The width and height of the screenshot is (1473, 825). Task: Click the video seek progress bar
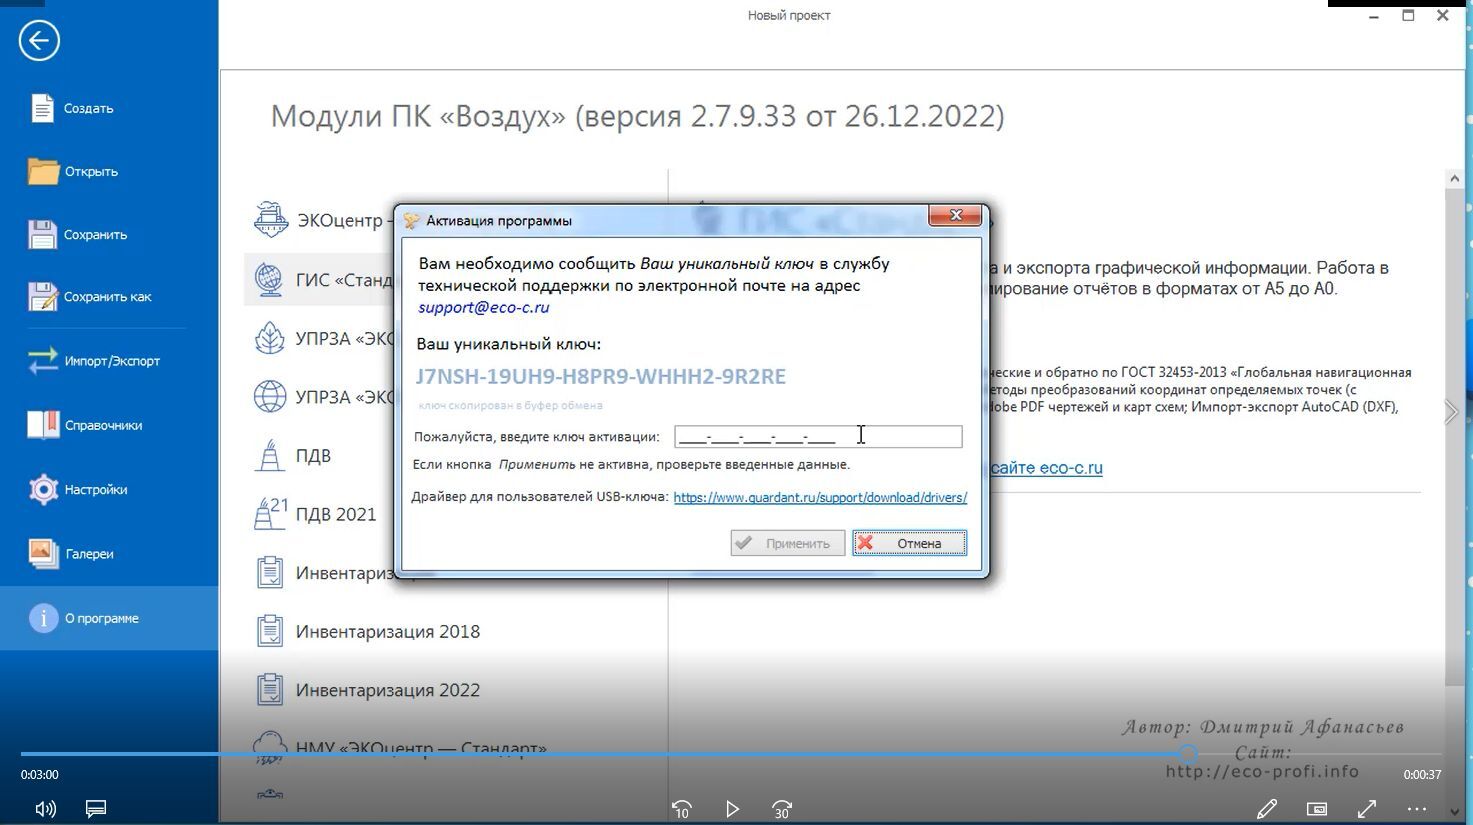pos(731,754)
